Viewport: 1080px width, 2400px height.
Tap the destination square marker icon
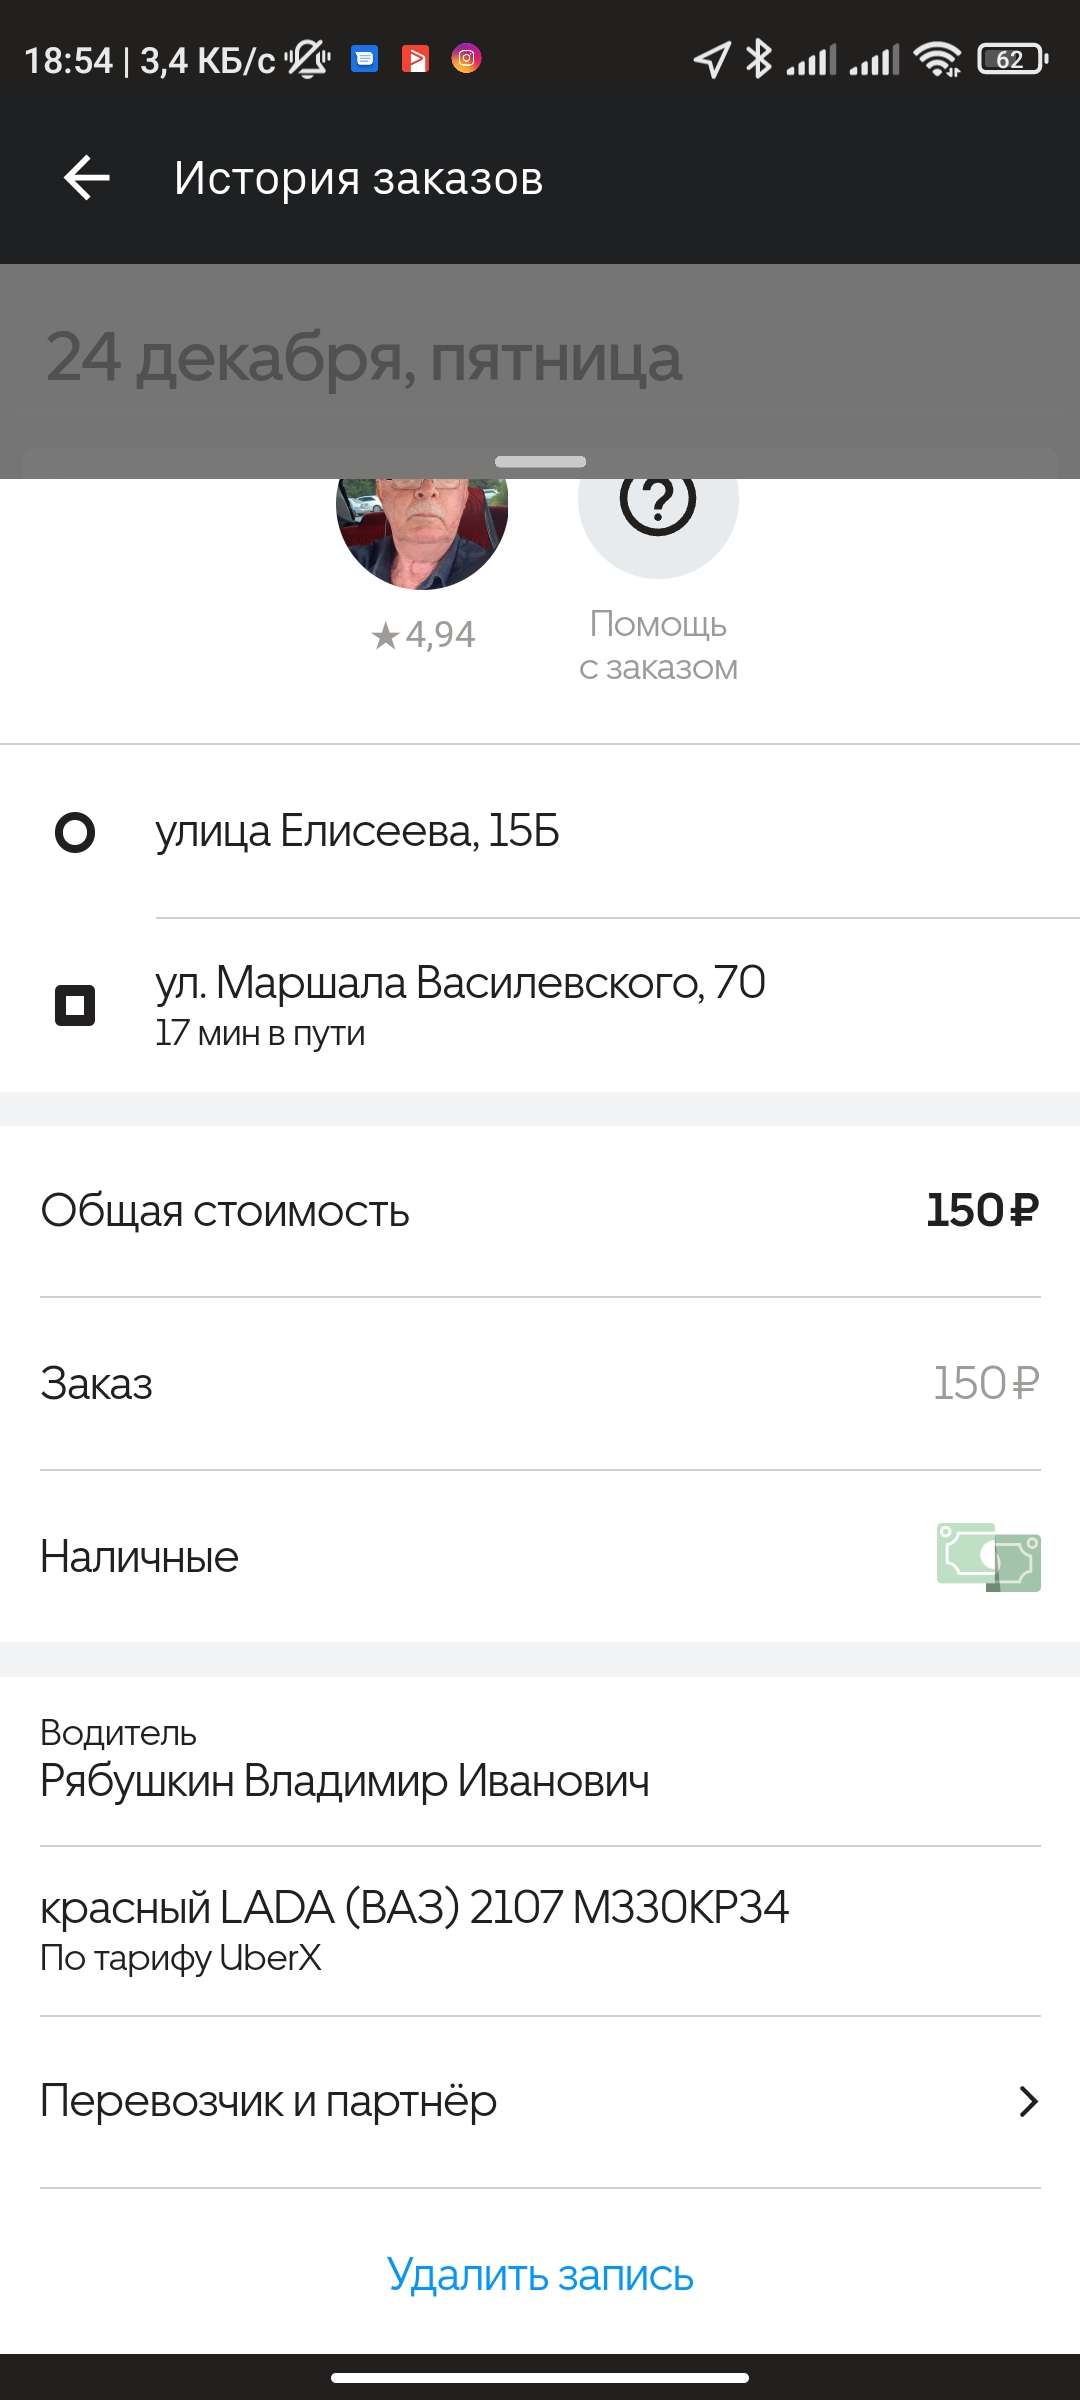[75, 1005]
